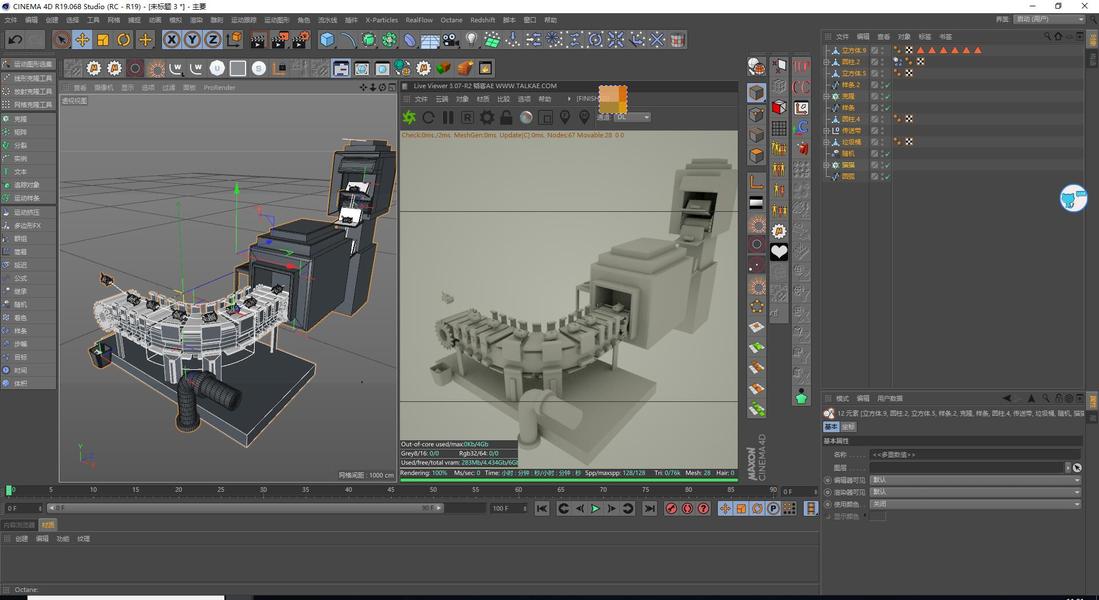
Task: Click the 显示颜色 color swatch
Action: click(878, 517)
